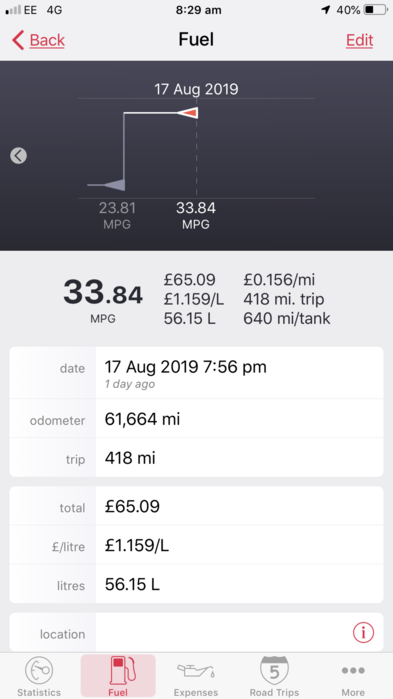Screen dimensions: 393x699
Task: Tap the empty location field
Action: 223,633
